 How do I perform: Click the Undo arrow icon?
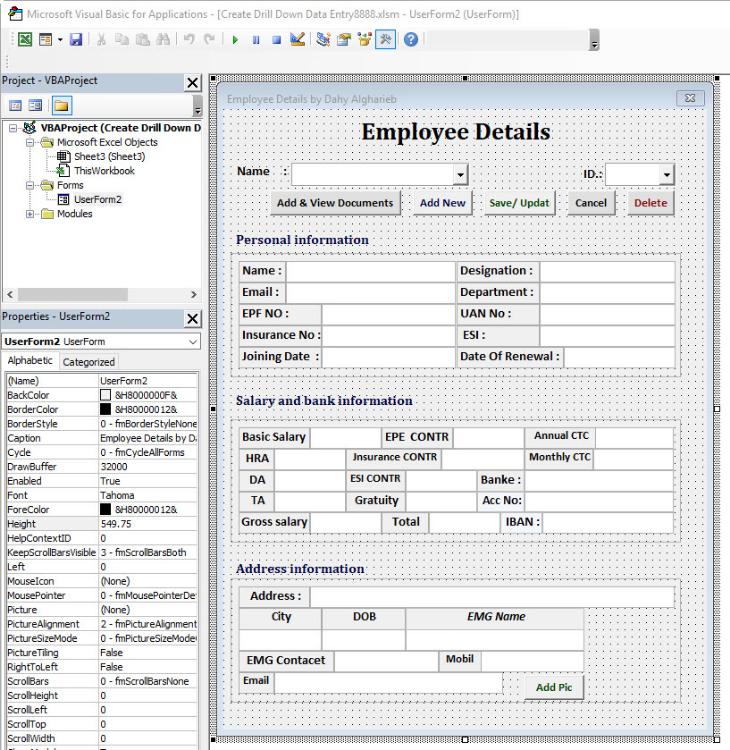[189, 39]
